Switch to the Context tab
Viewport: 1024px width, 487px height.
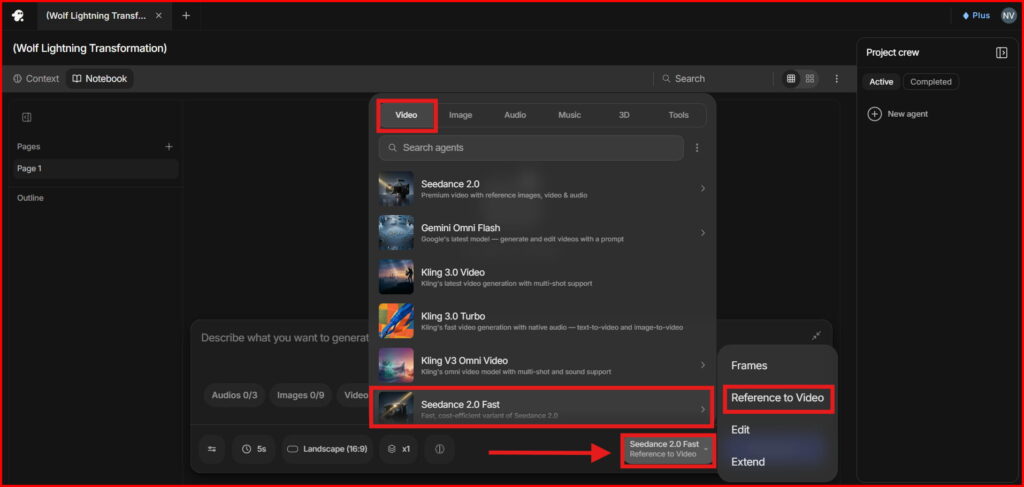[x=36, y=78]
